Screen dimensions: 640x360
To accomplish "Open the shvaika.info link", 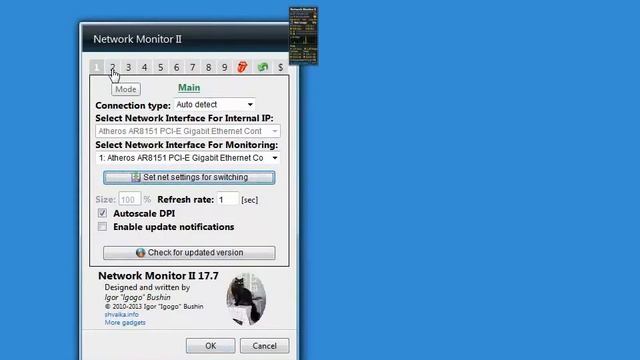I will click(121, 314).
